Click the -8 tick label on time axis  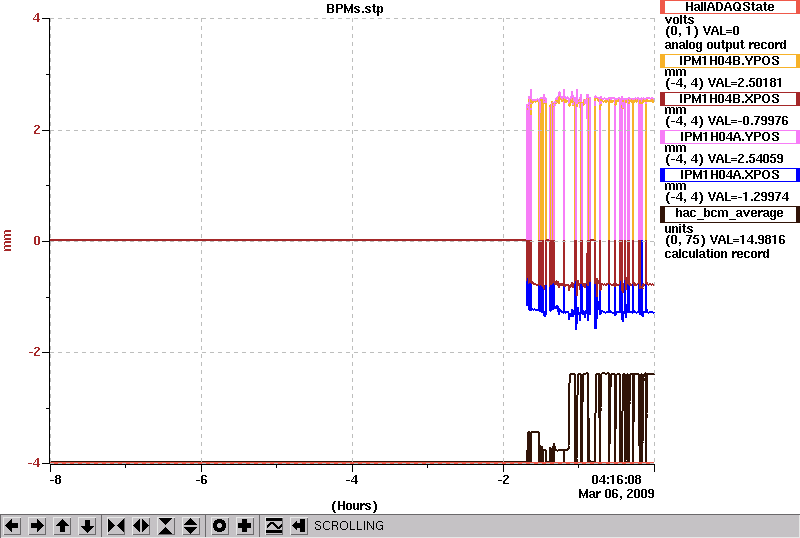tap(55, 480)
